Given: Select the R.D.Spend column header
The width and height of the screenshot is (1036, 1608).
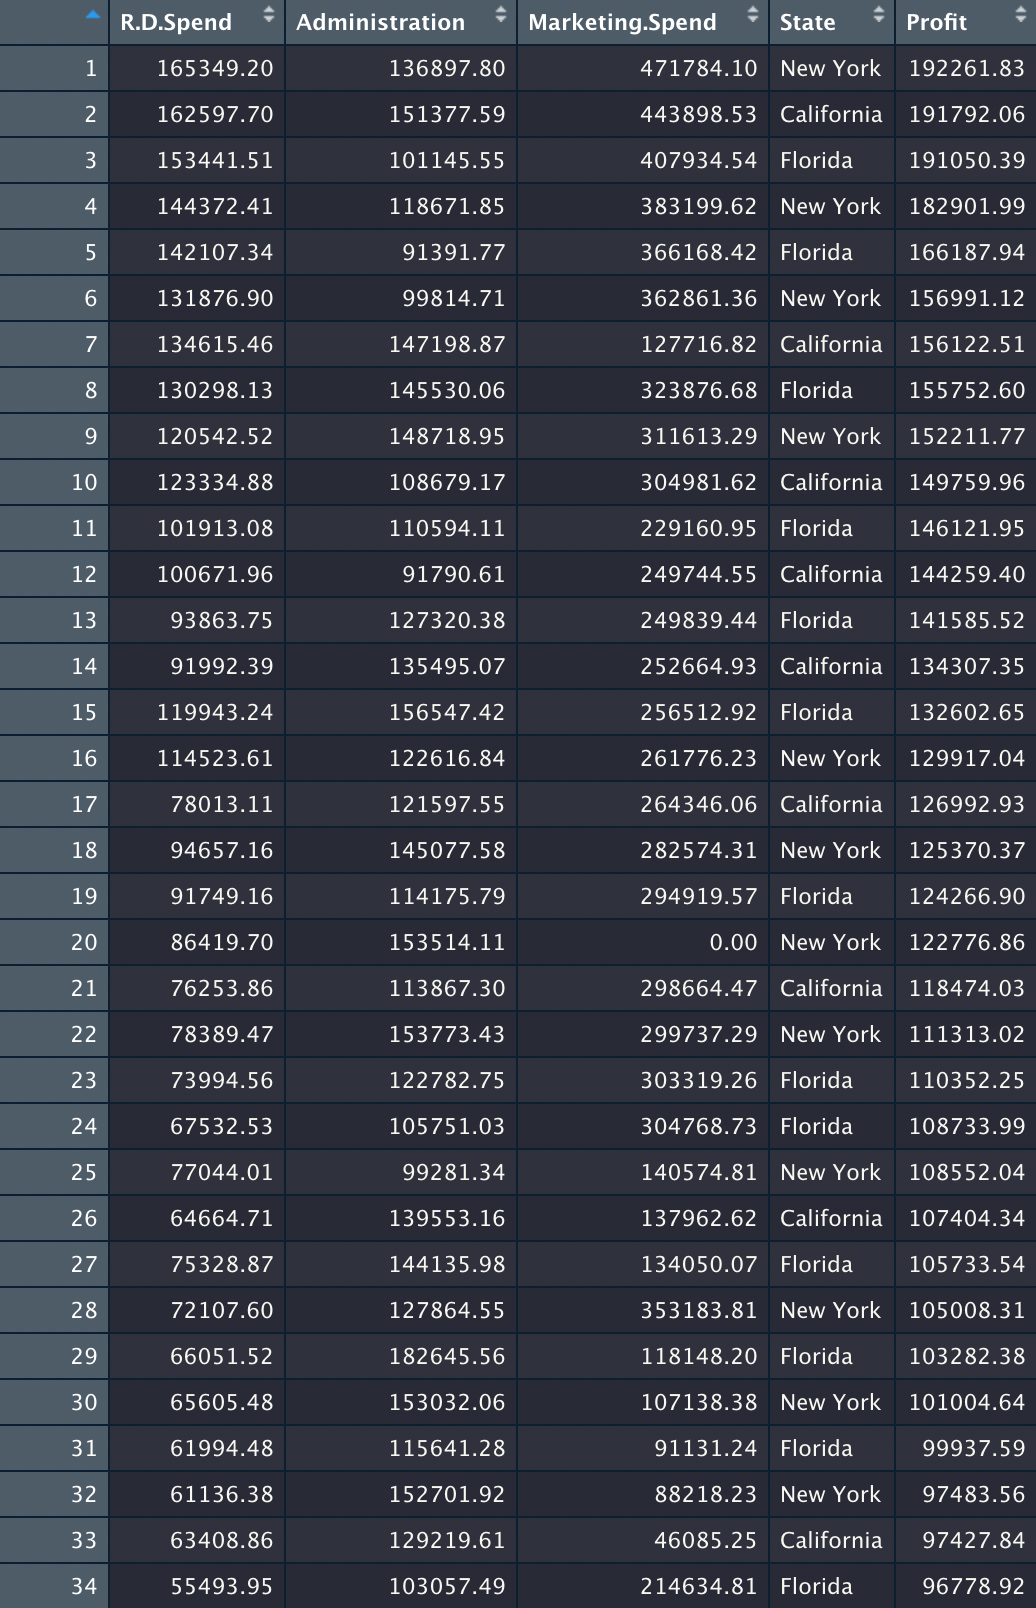Looking at the screenshot, I should 197,22.
